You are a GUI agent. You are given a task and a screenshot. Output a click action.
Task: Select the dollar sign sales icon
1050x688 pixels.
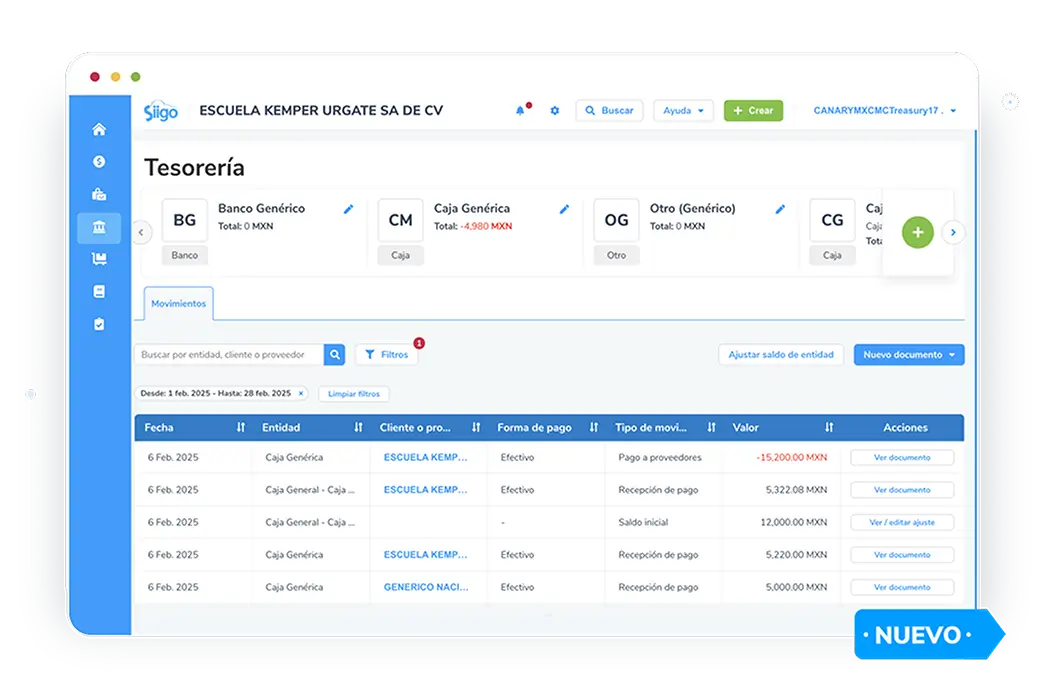[99, 162]
